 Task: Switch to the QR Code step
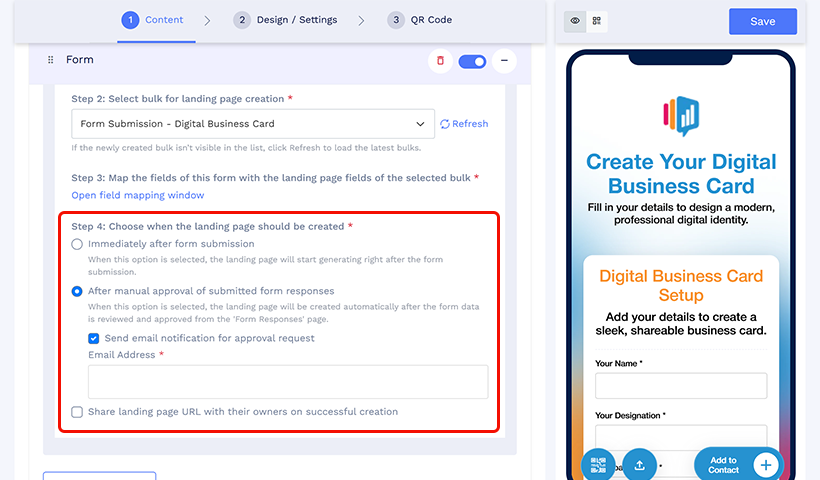pos(419,20)
